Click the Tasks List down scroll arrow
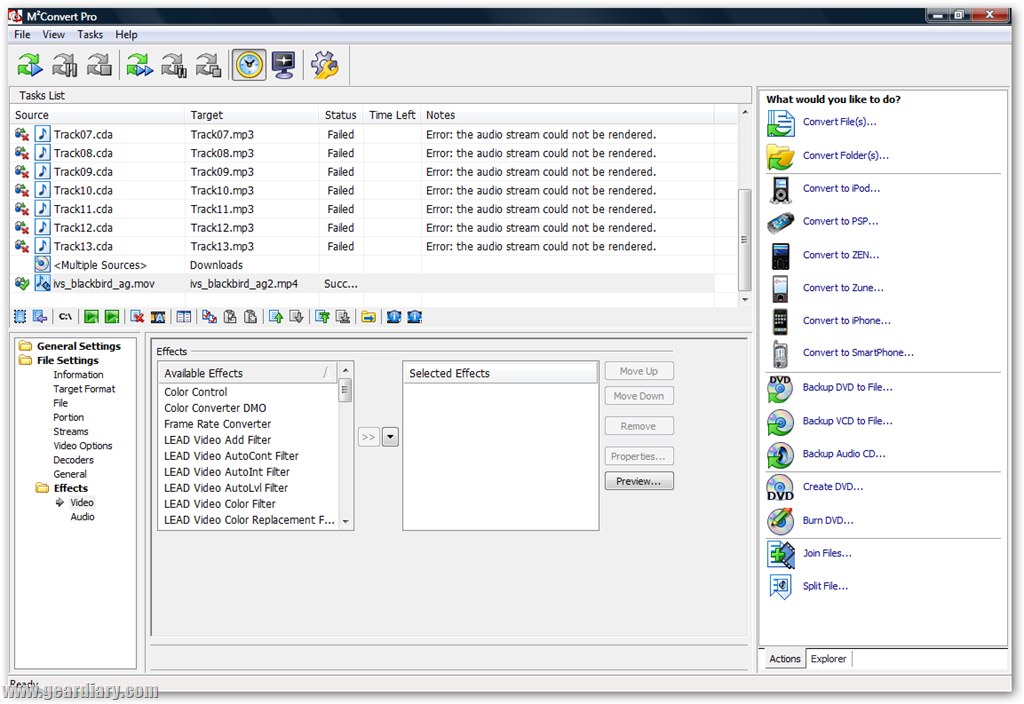Image resolution: width=1024 pixels, height=704 pixels. (744, 299)
